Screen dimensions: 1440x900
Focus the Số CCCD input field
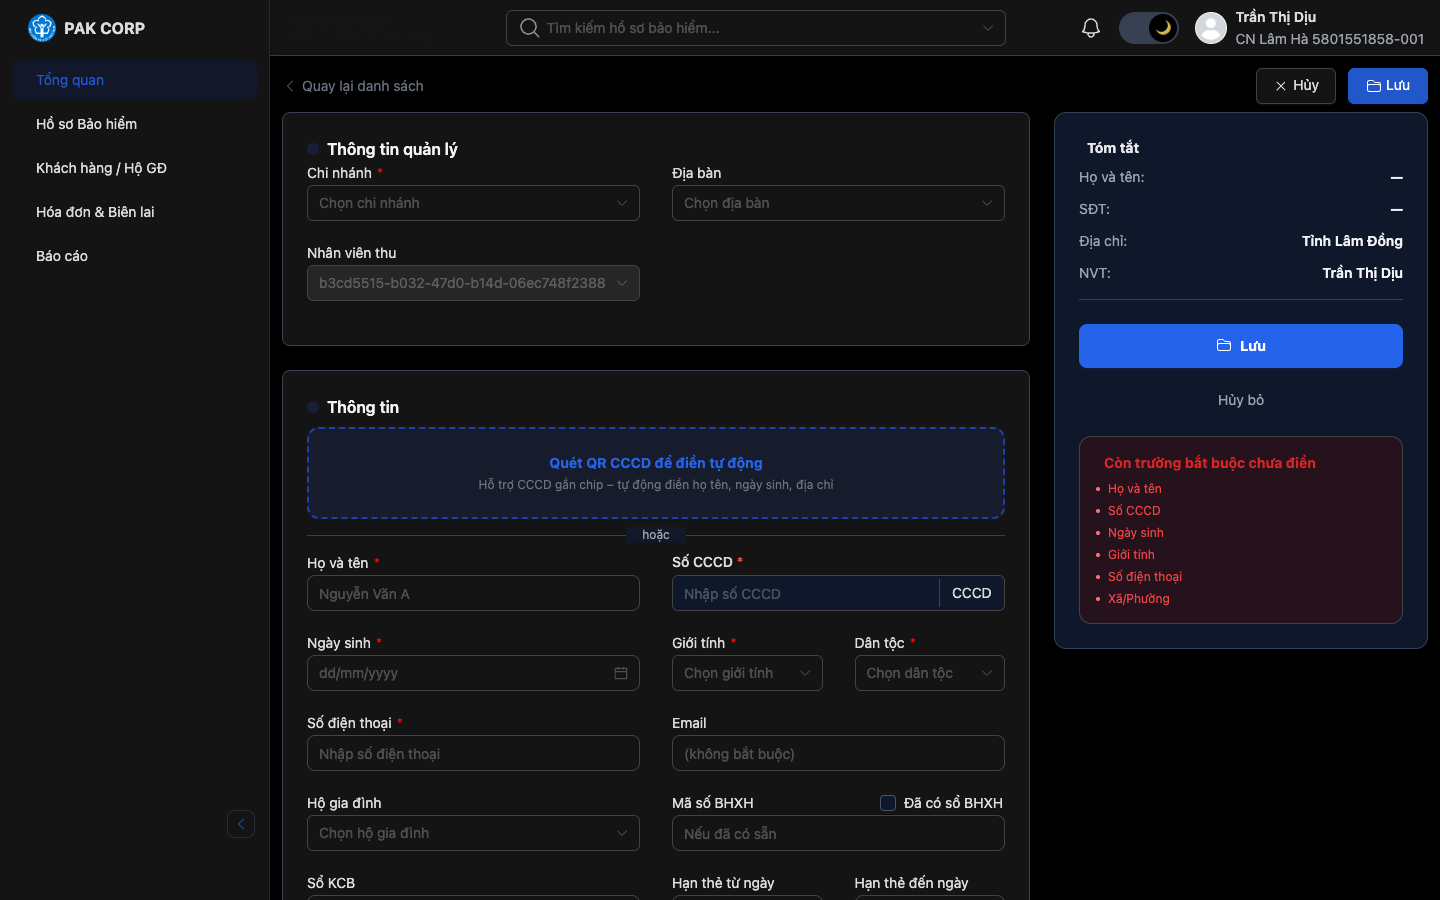pos(806,593)
